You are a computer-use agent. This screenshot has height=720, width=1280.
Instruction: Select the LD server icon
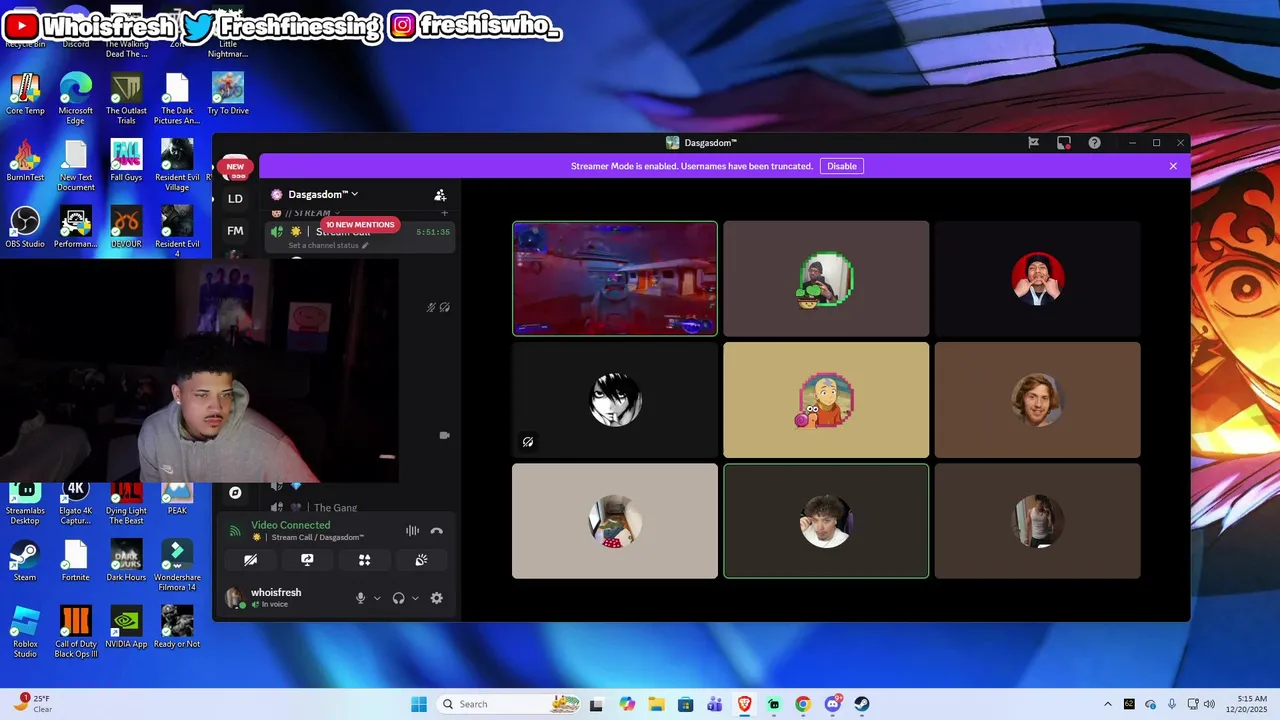(235, 199)
